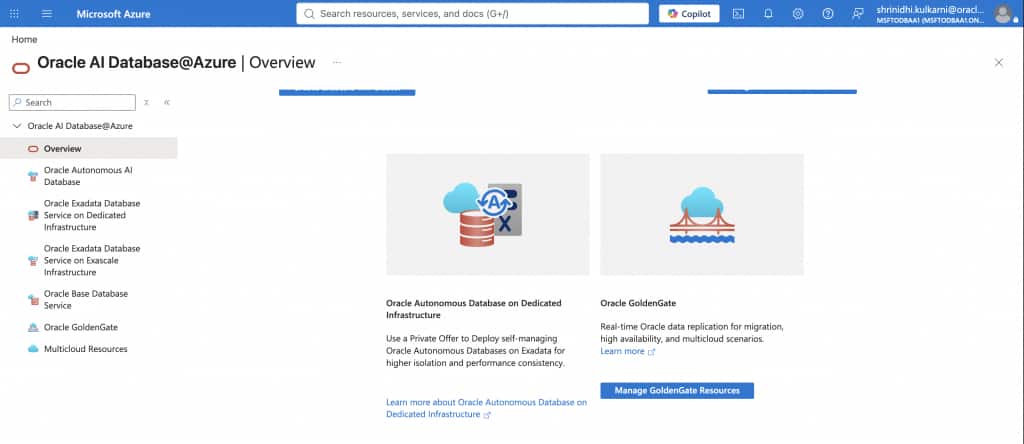Open the Azure portal hamburger menu
The image size is (1024, 444).
pos(46,14)
